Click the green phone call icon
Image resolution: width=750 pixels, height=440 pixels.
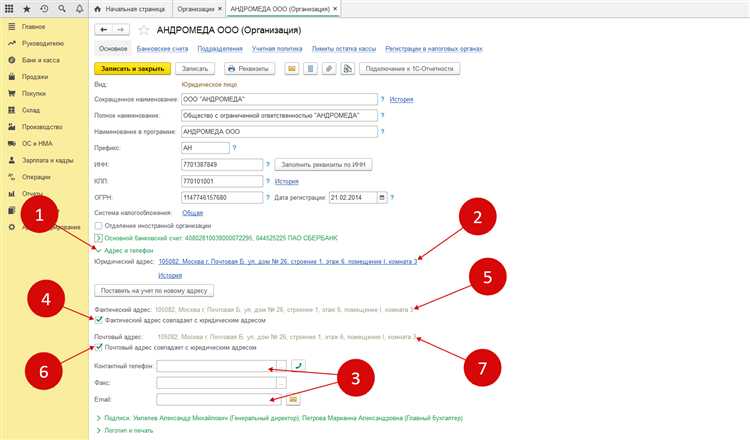298,365
